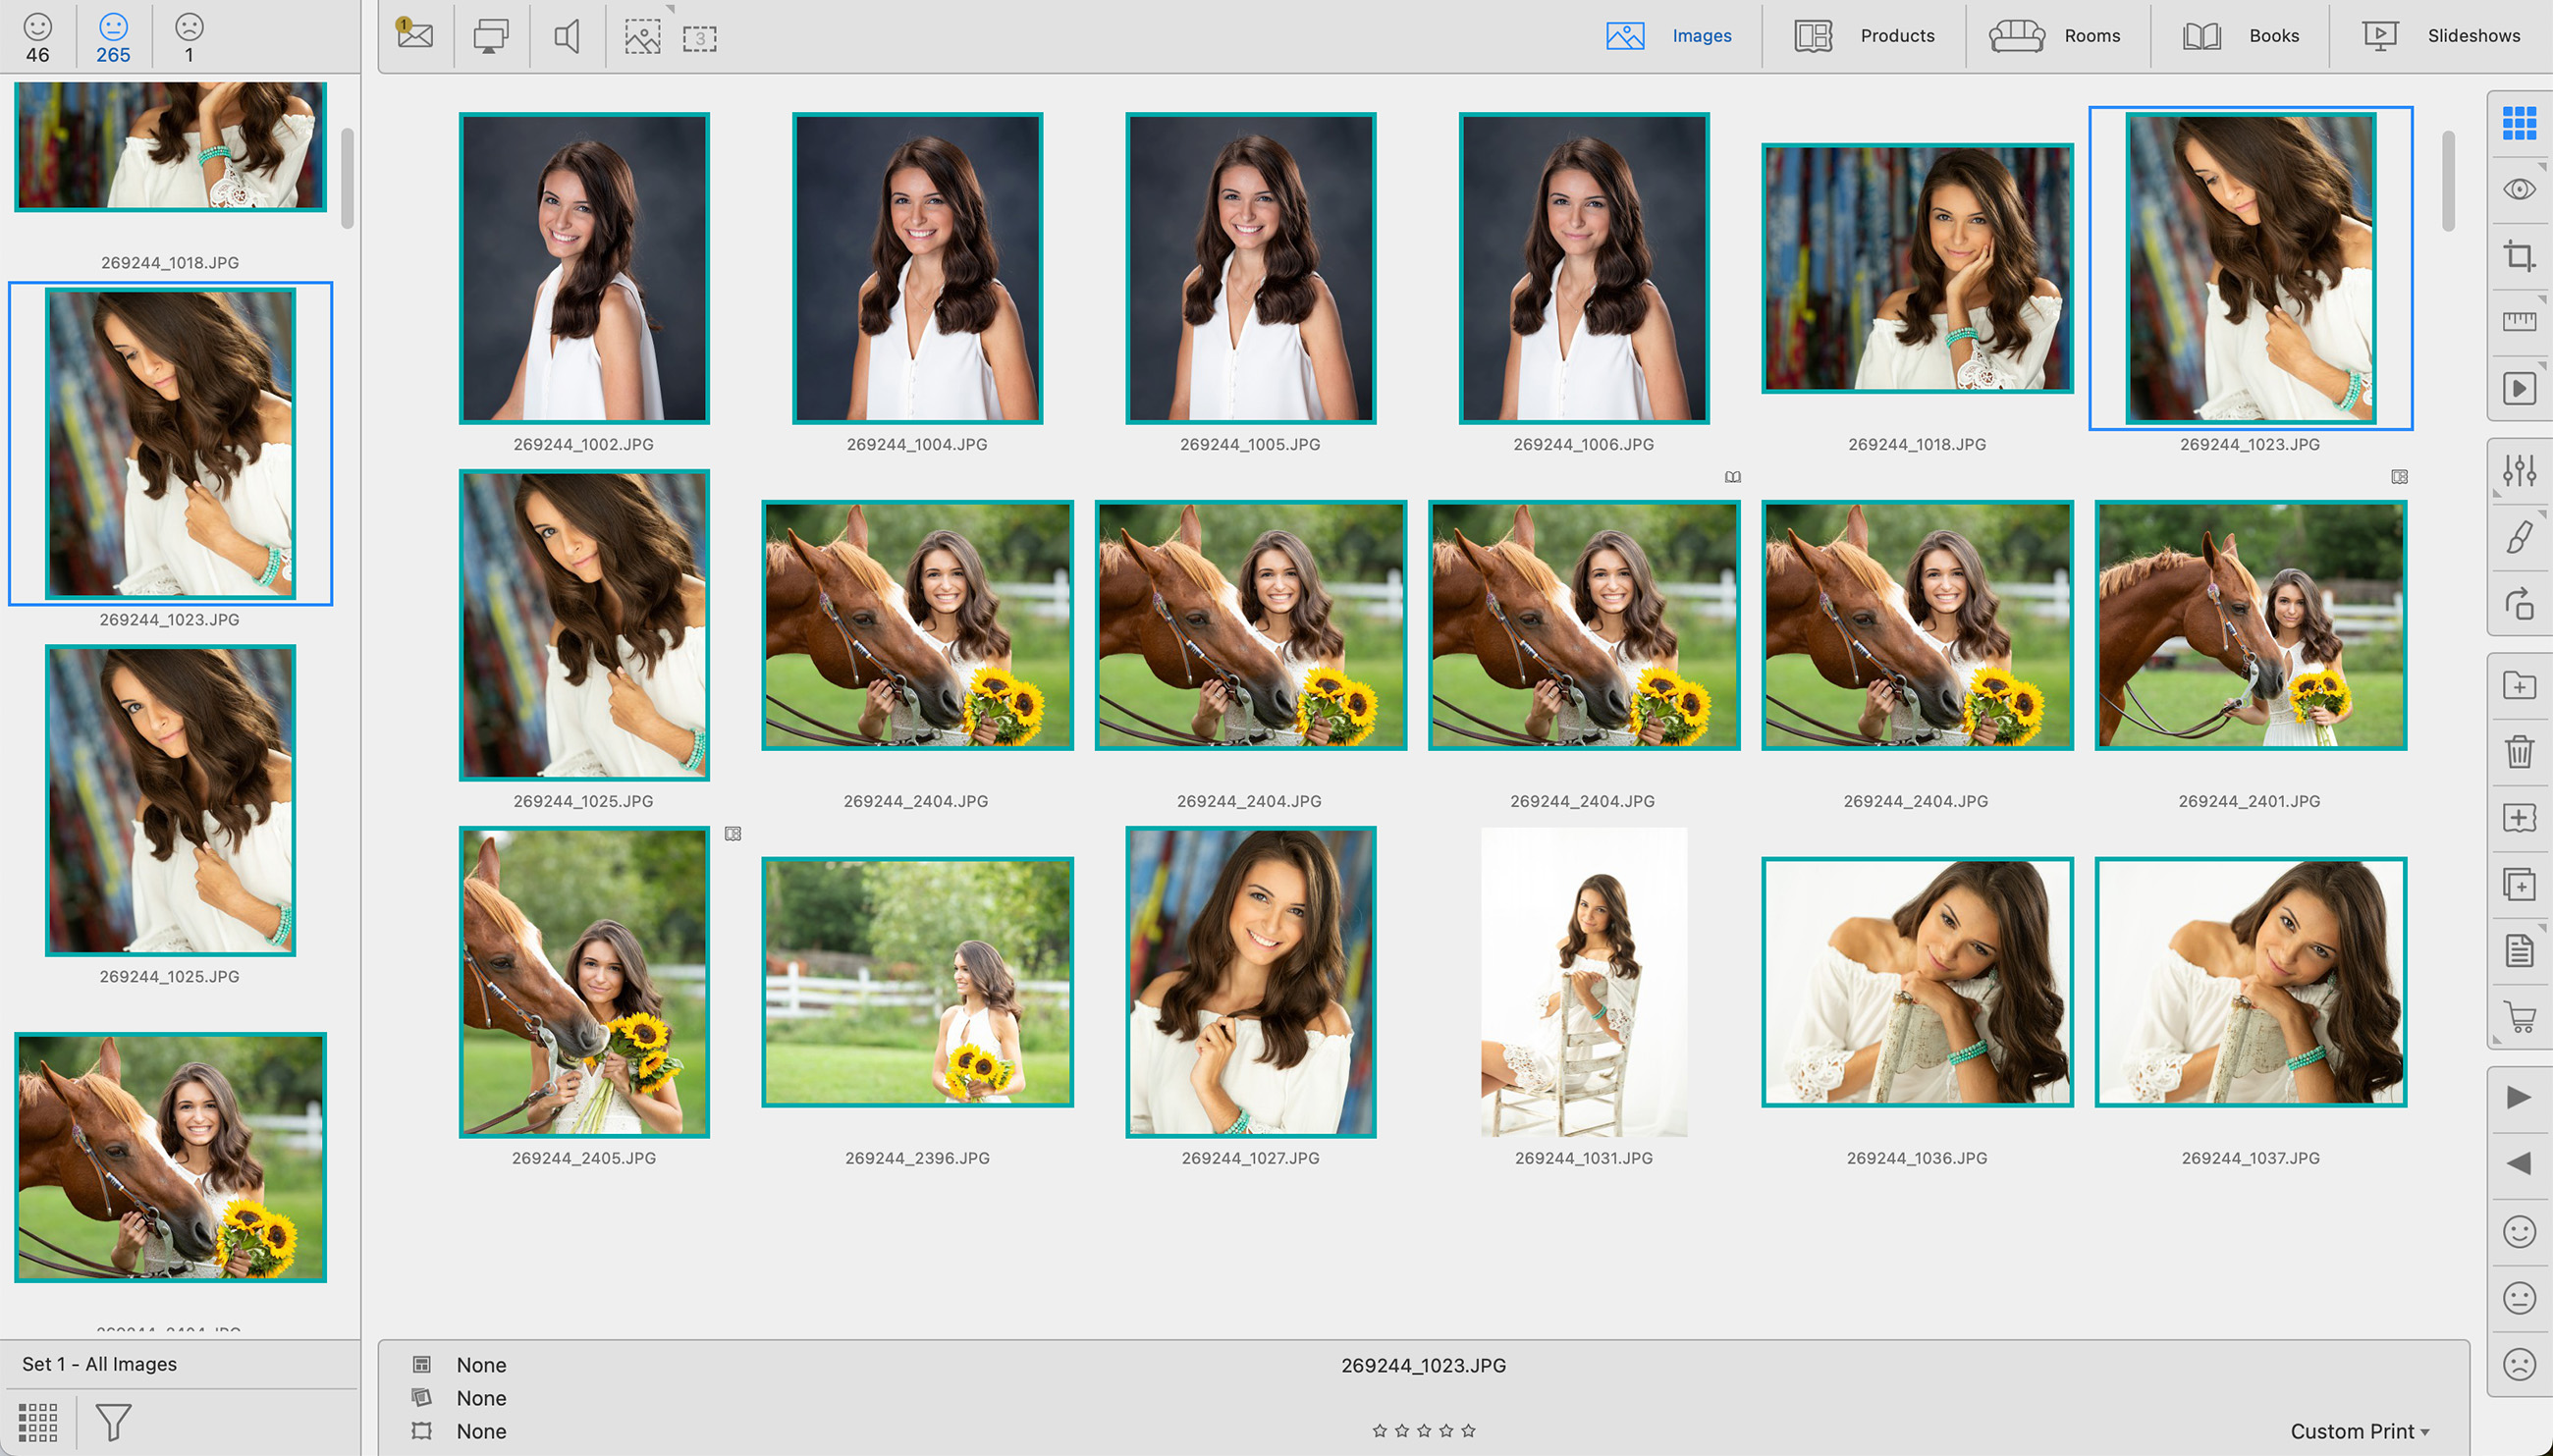Image resolution: width=2553 pixels, height=1456 pixels.
Task: Expand the Custom Print dropdown
Action: point(2359,1431)
